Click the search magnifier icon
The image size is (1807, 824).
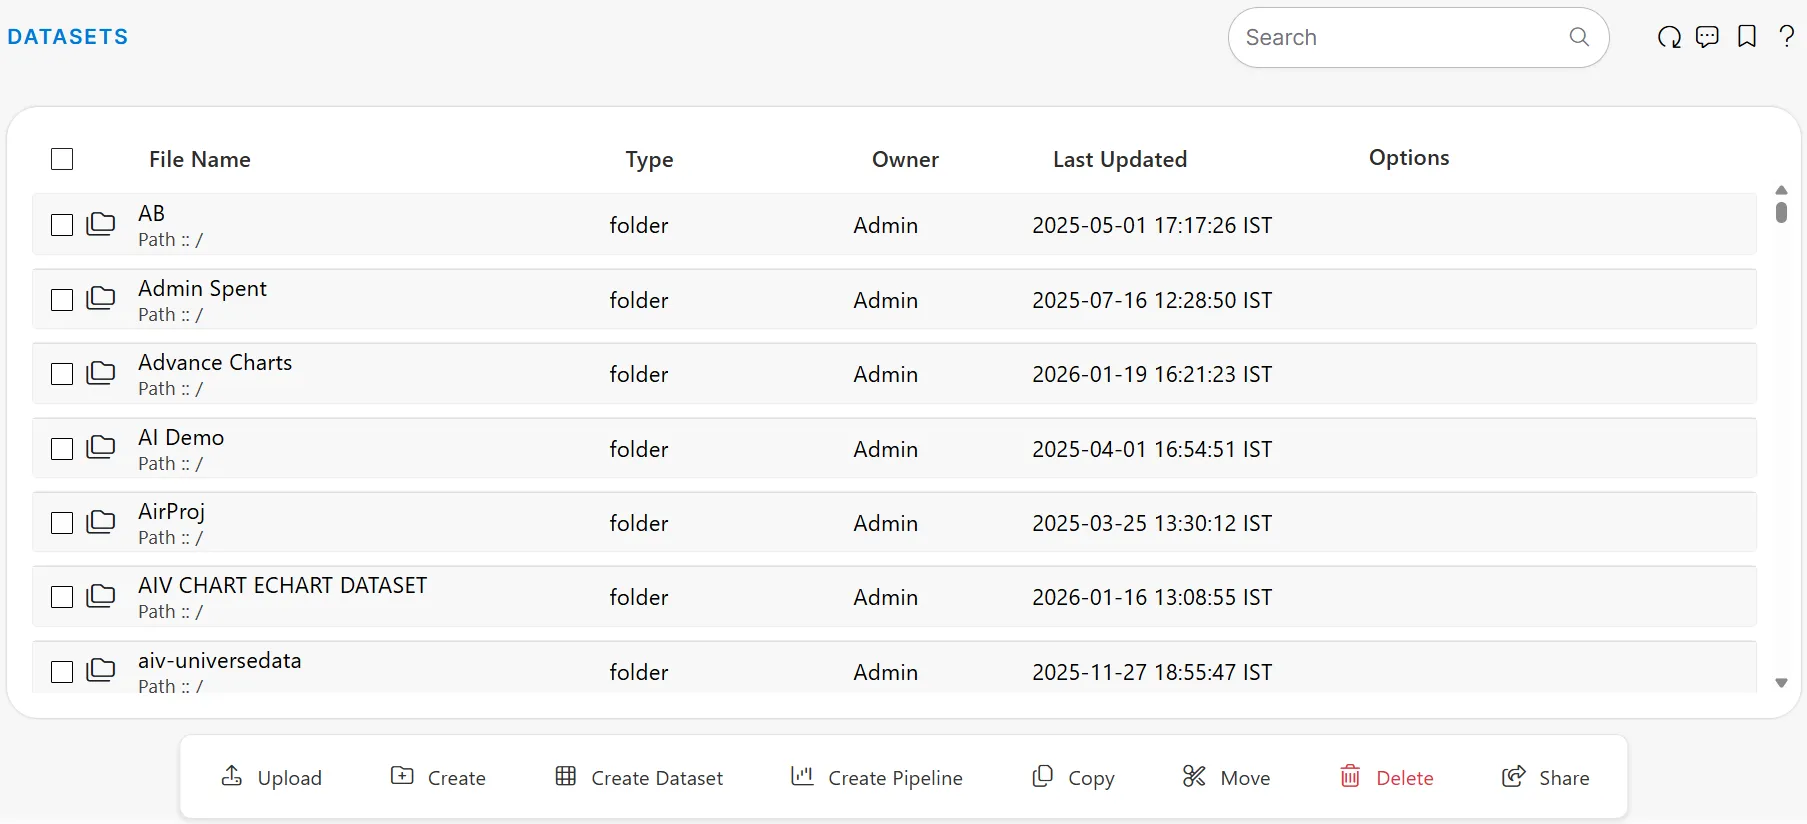pos(1579,37)
